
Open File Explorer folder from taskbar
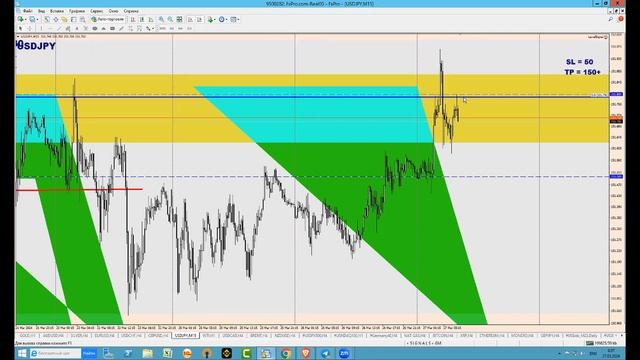(x=147, y=353)
